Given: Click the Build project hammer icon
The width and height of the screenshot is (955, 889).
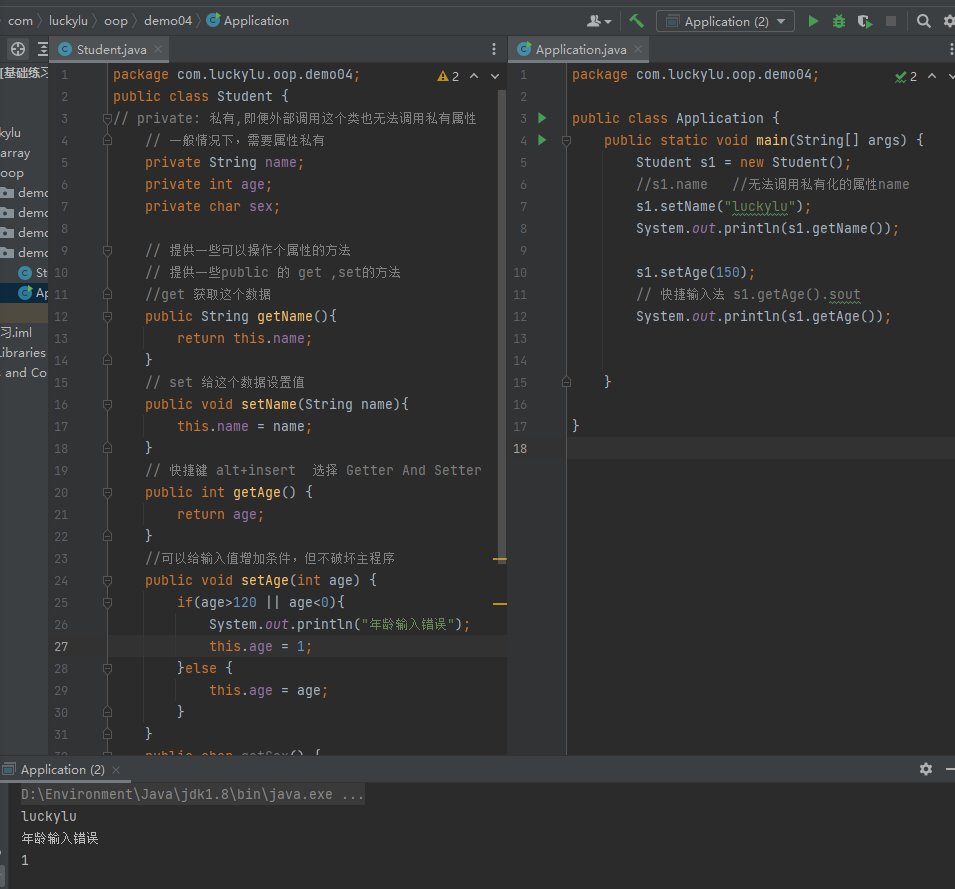Looking at the screenshot, I should (636, 21).
